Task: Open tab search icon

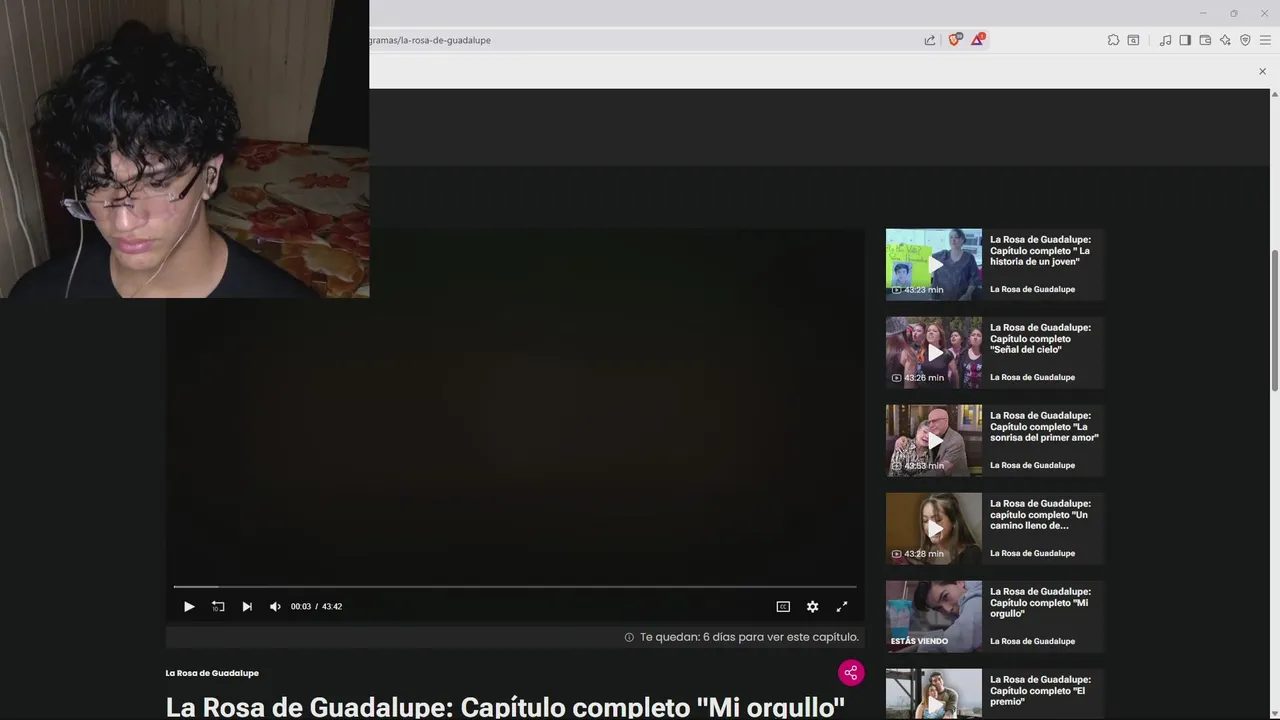Action: click(x=1133, y=40)
